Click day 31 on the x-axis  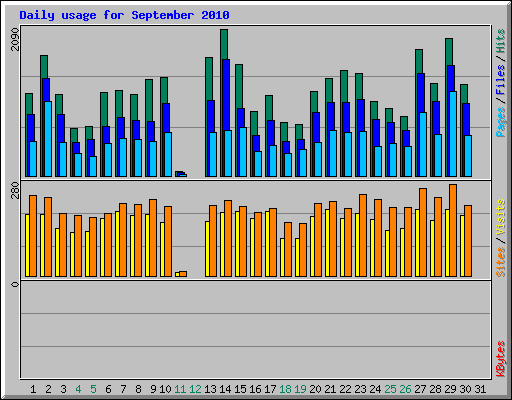pos(480,389)
